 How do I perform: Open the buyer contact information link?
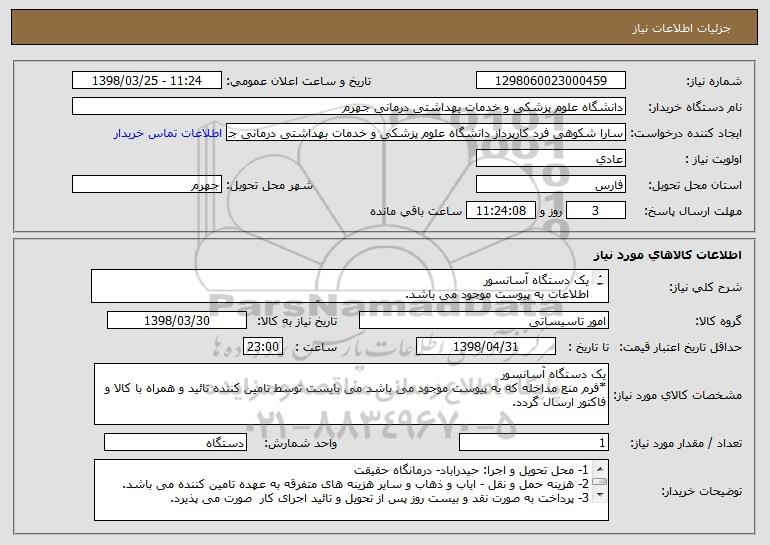tap(167, 134)
